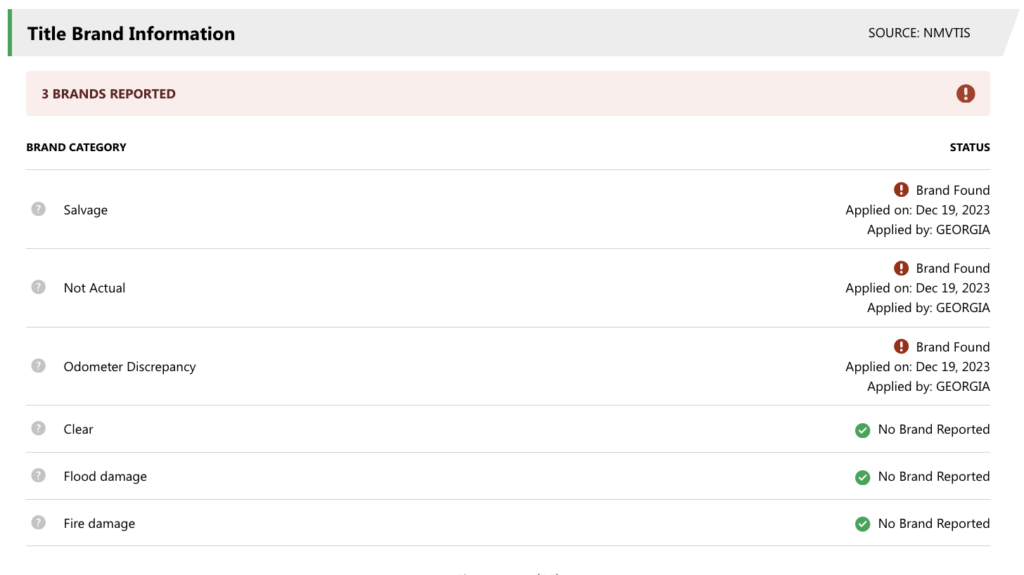Select the Odometer Discrepancy label

coord(129,367)
